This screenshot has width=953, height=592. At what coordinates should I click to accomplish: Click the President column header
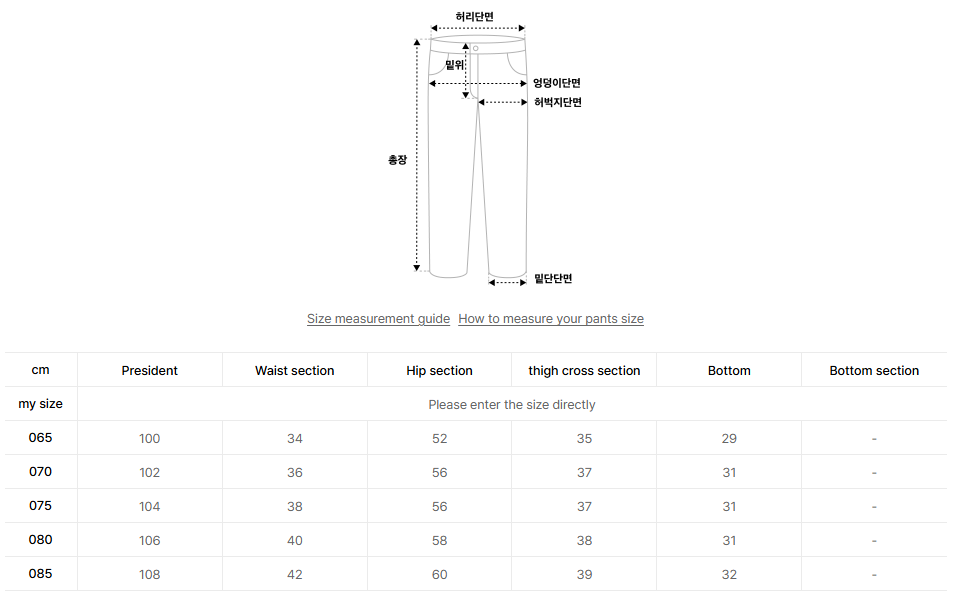tap(149, 371)
